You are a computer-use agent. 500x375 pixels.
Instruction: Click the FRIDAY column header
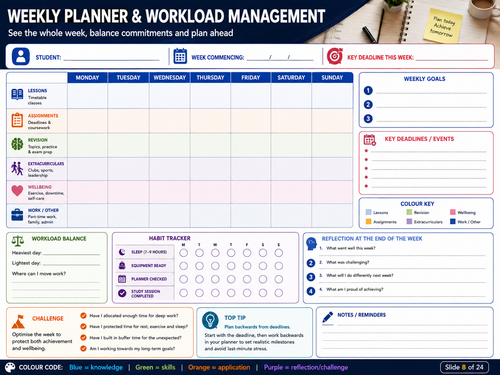[x=251, y=78]
